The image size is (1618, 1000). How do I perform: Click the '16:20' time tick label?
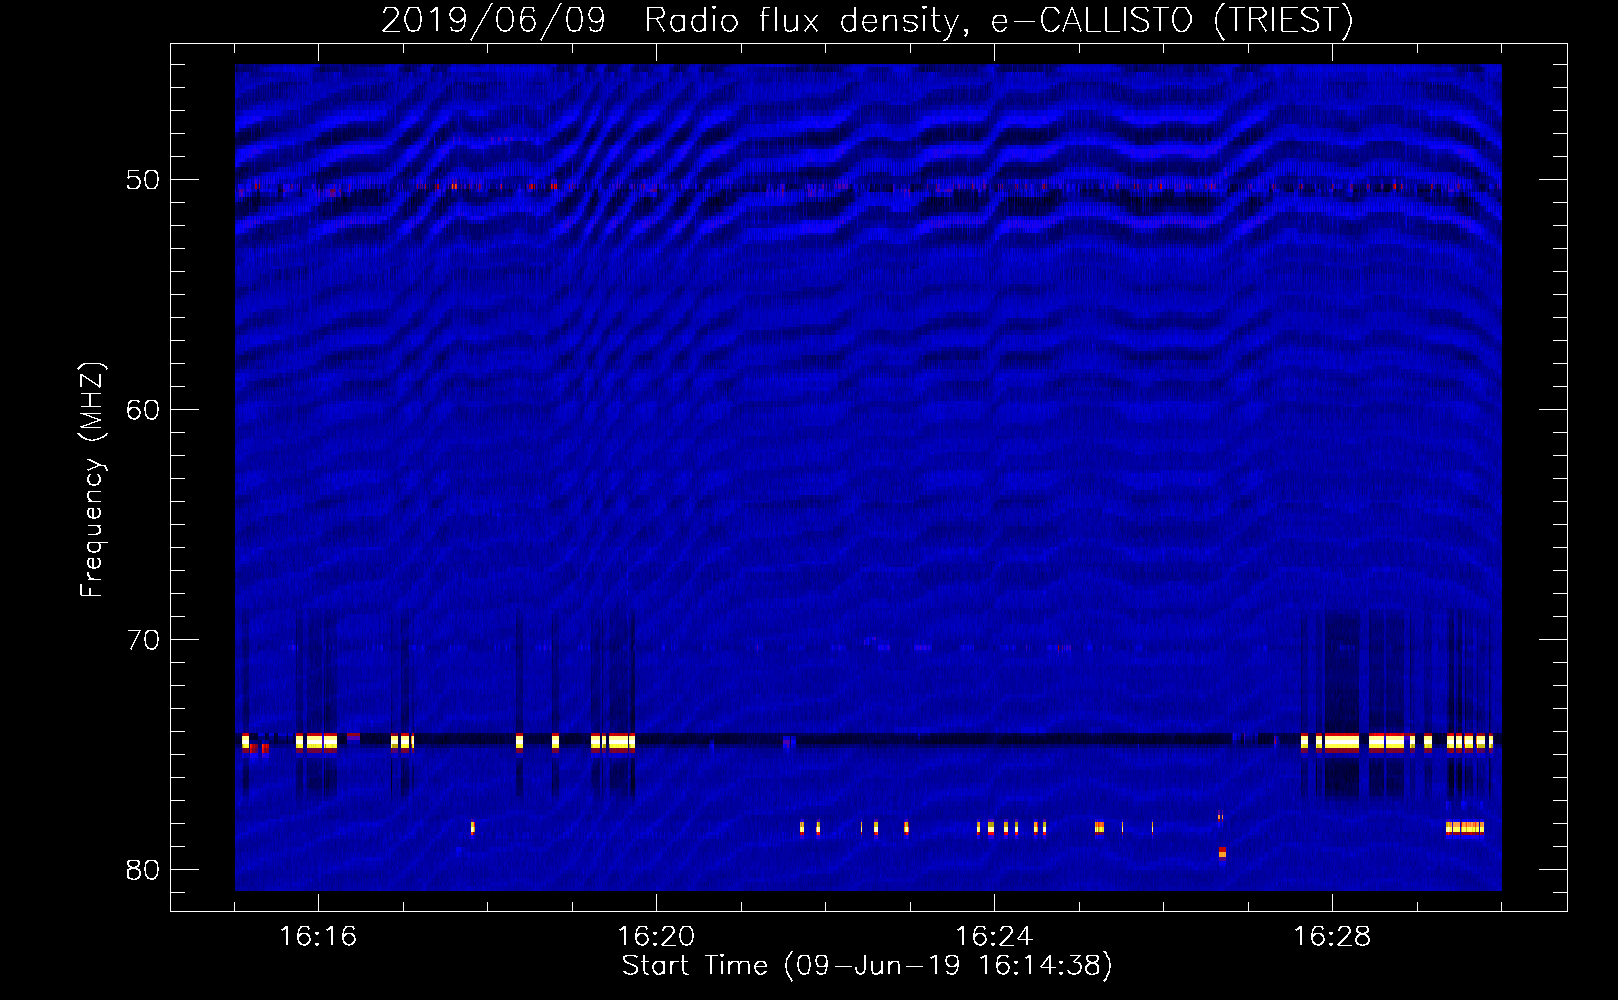656,937
